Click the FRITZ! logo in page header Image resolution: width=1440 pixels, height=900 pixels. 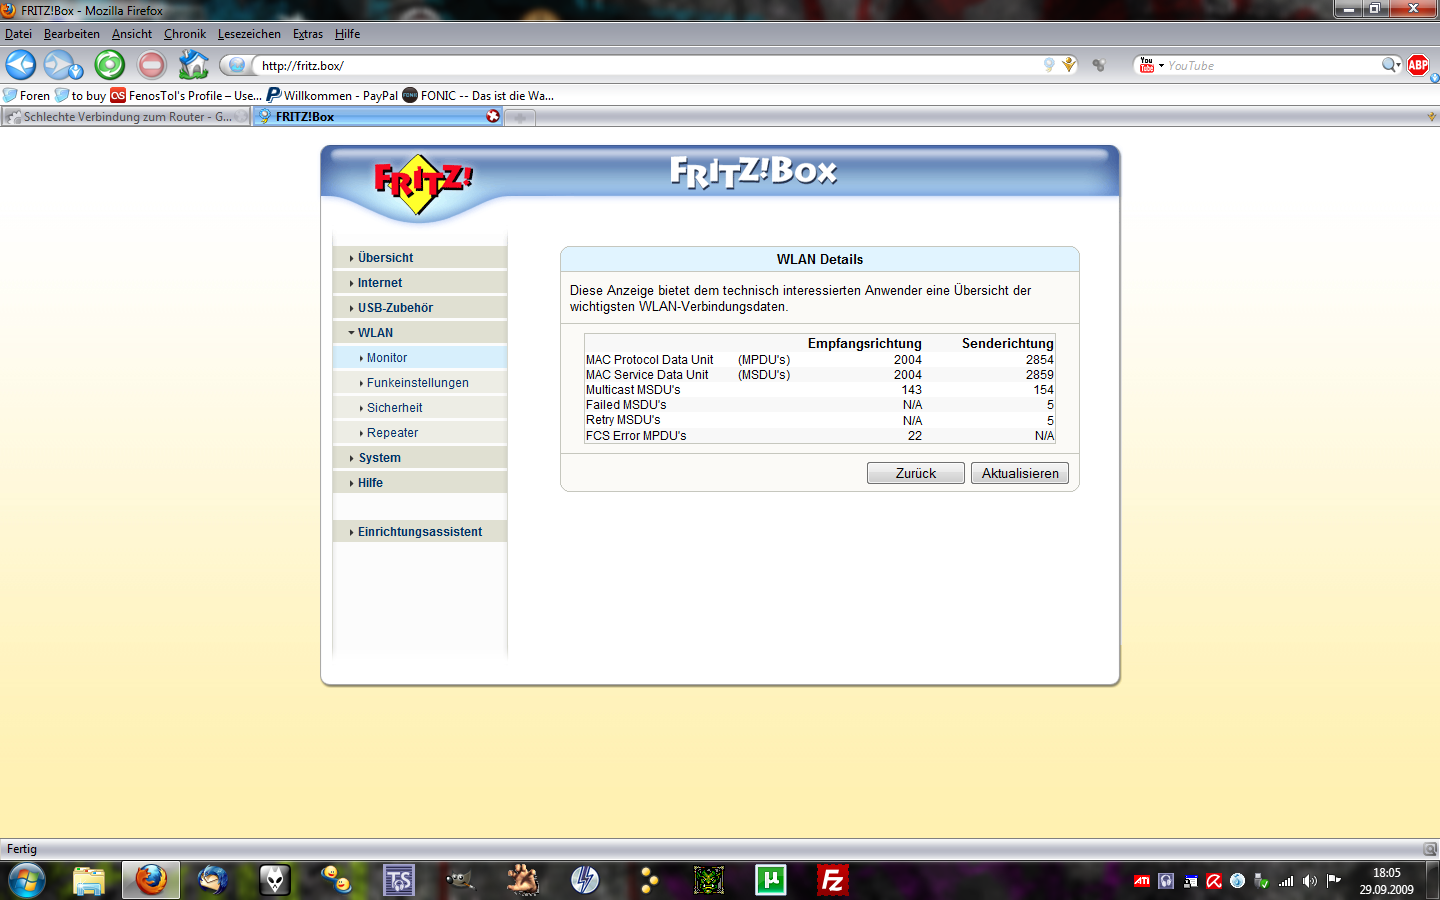(422, 183)
